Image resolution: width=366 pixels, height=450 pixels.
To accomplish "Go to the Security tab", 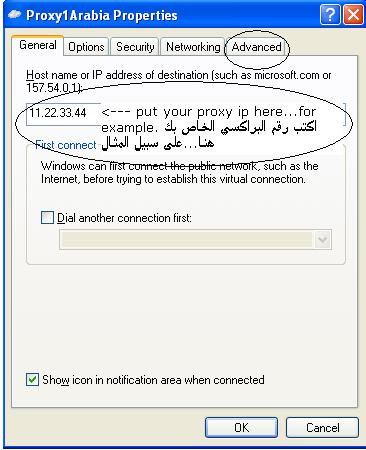I will (135, 47).
